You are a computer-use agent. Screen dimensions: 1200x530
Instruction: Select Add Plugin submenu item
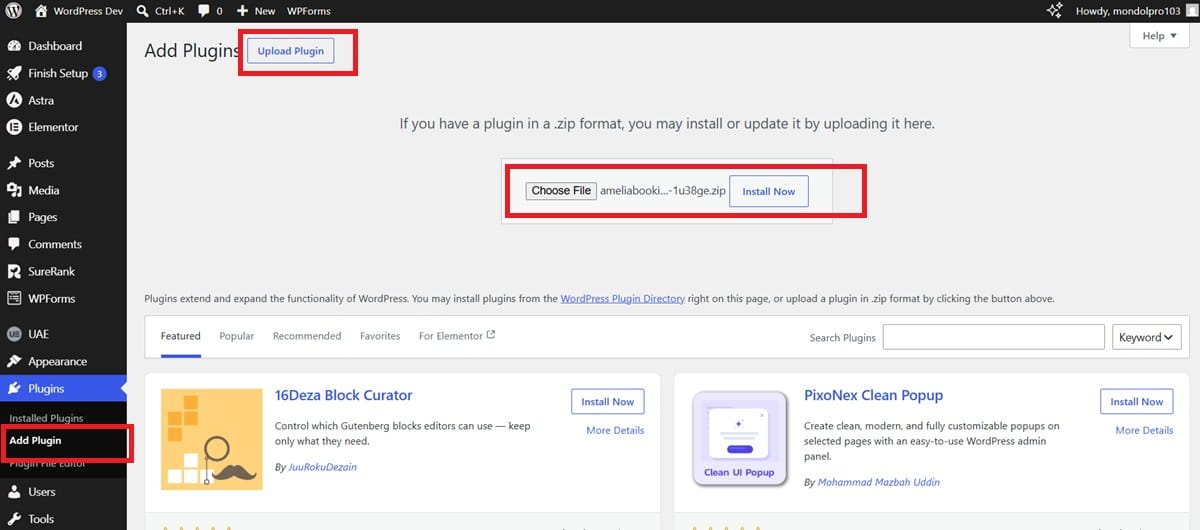pos(35,440)
